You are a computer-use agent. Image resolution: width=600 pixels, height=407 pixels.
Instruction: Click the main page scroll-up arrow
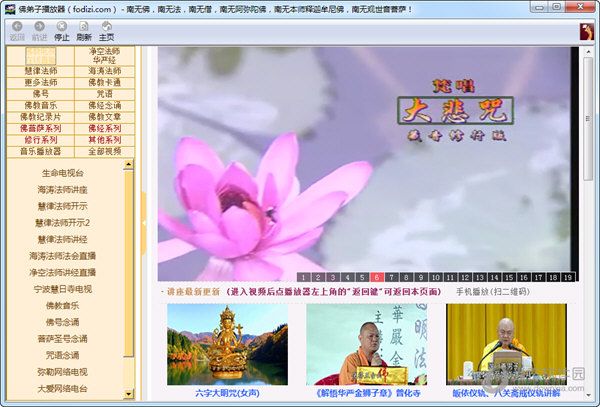pos(588,52)
